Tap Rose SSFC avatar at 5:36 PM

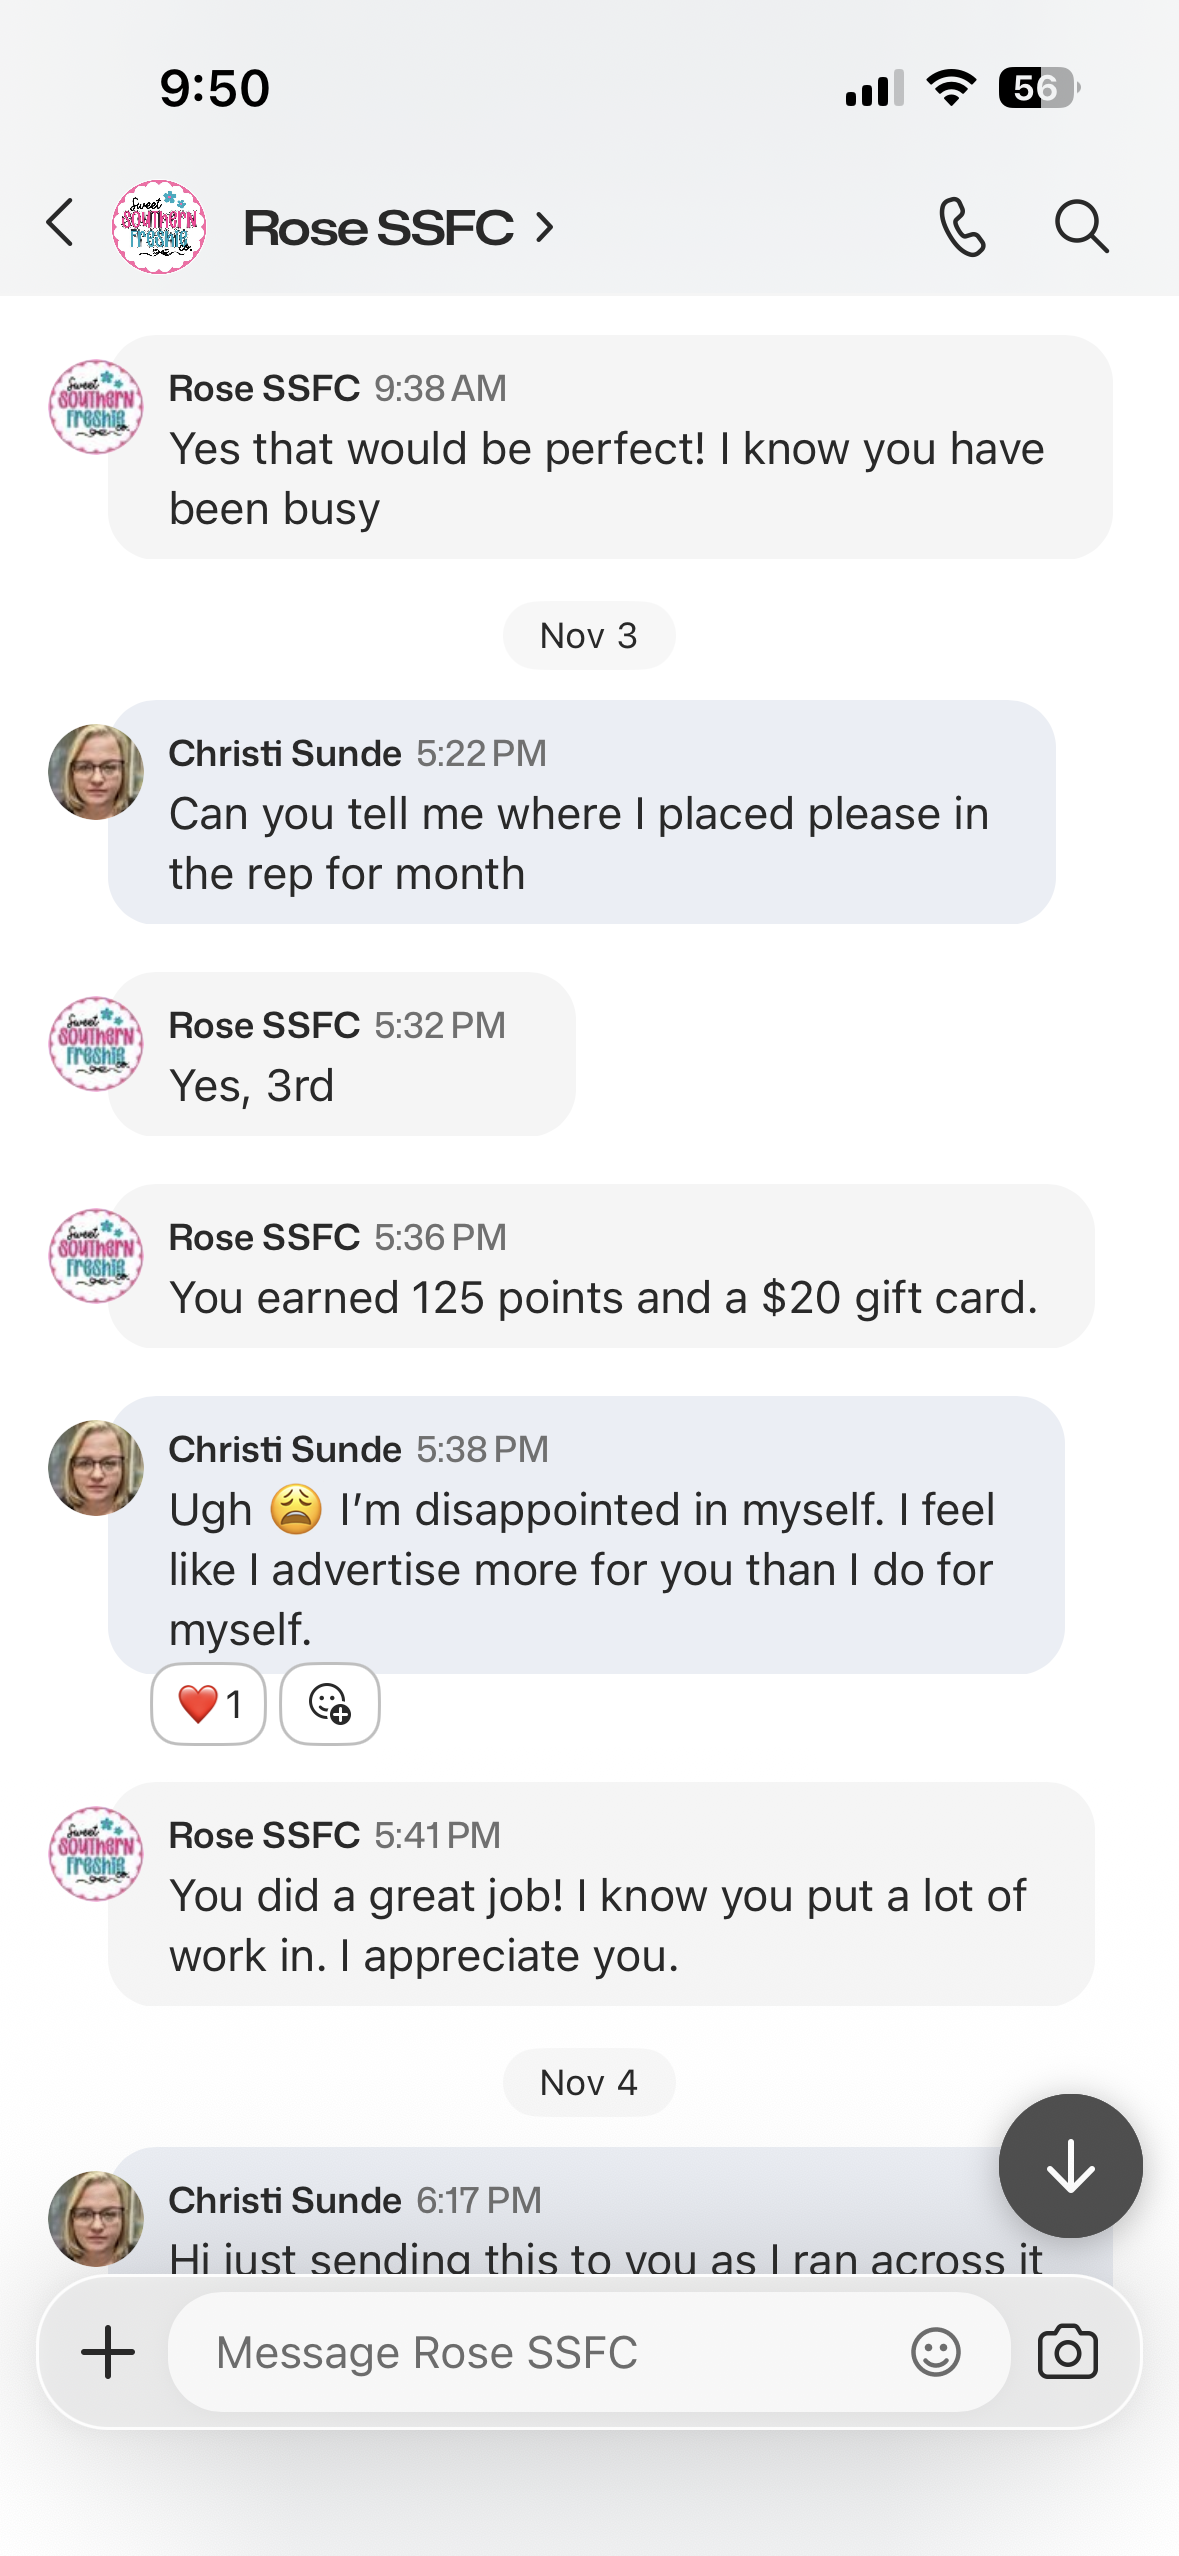pyautogui.click(x=96, y=1256)
